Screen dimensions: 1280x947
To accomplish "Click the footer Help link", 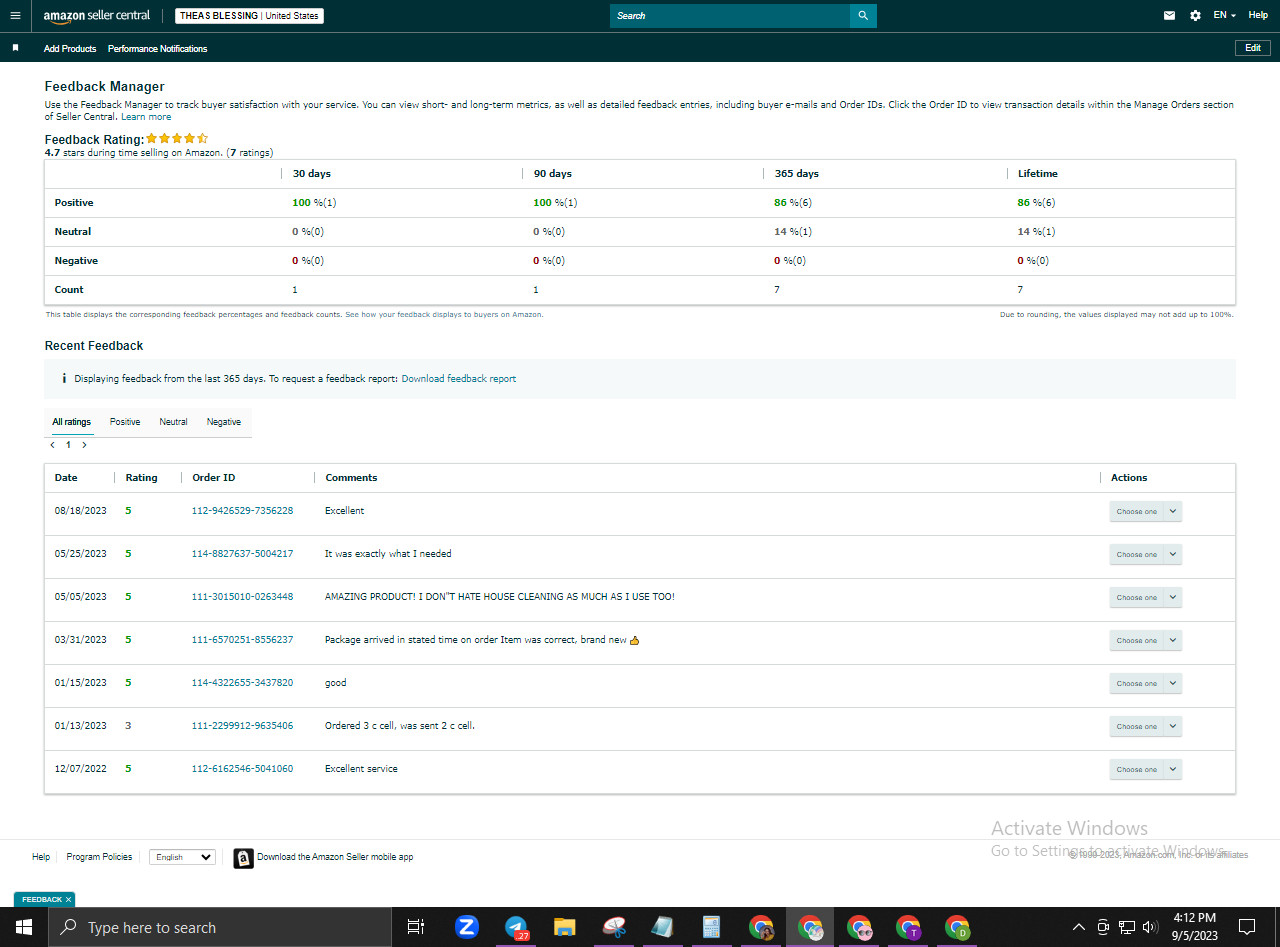I will point(41,857).
